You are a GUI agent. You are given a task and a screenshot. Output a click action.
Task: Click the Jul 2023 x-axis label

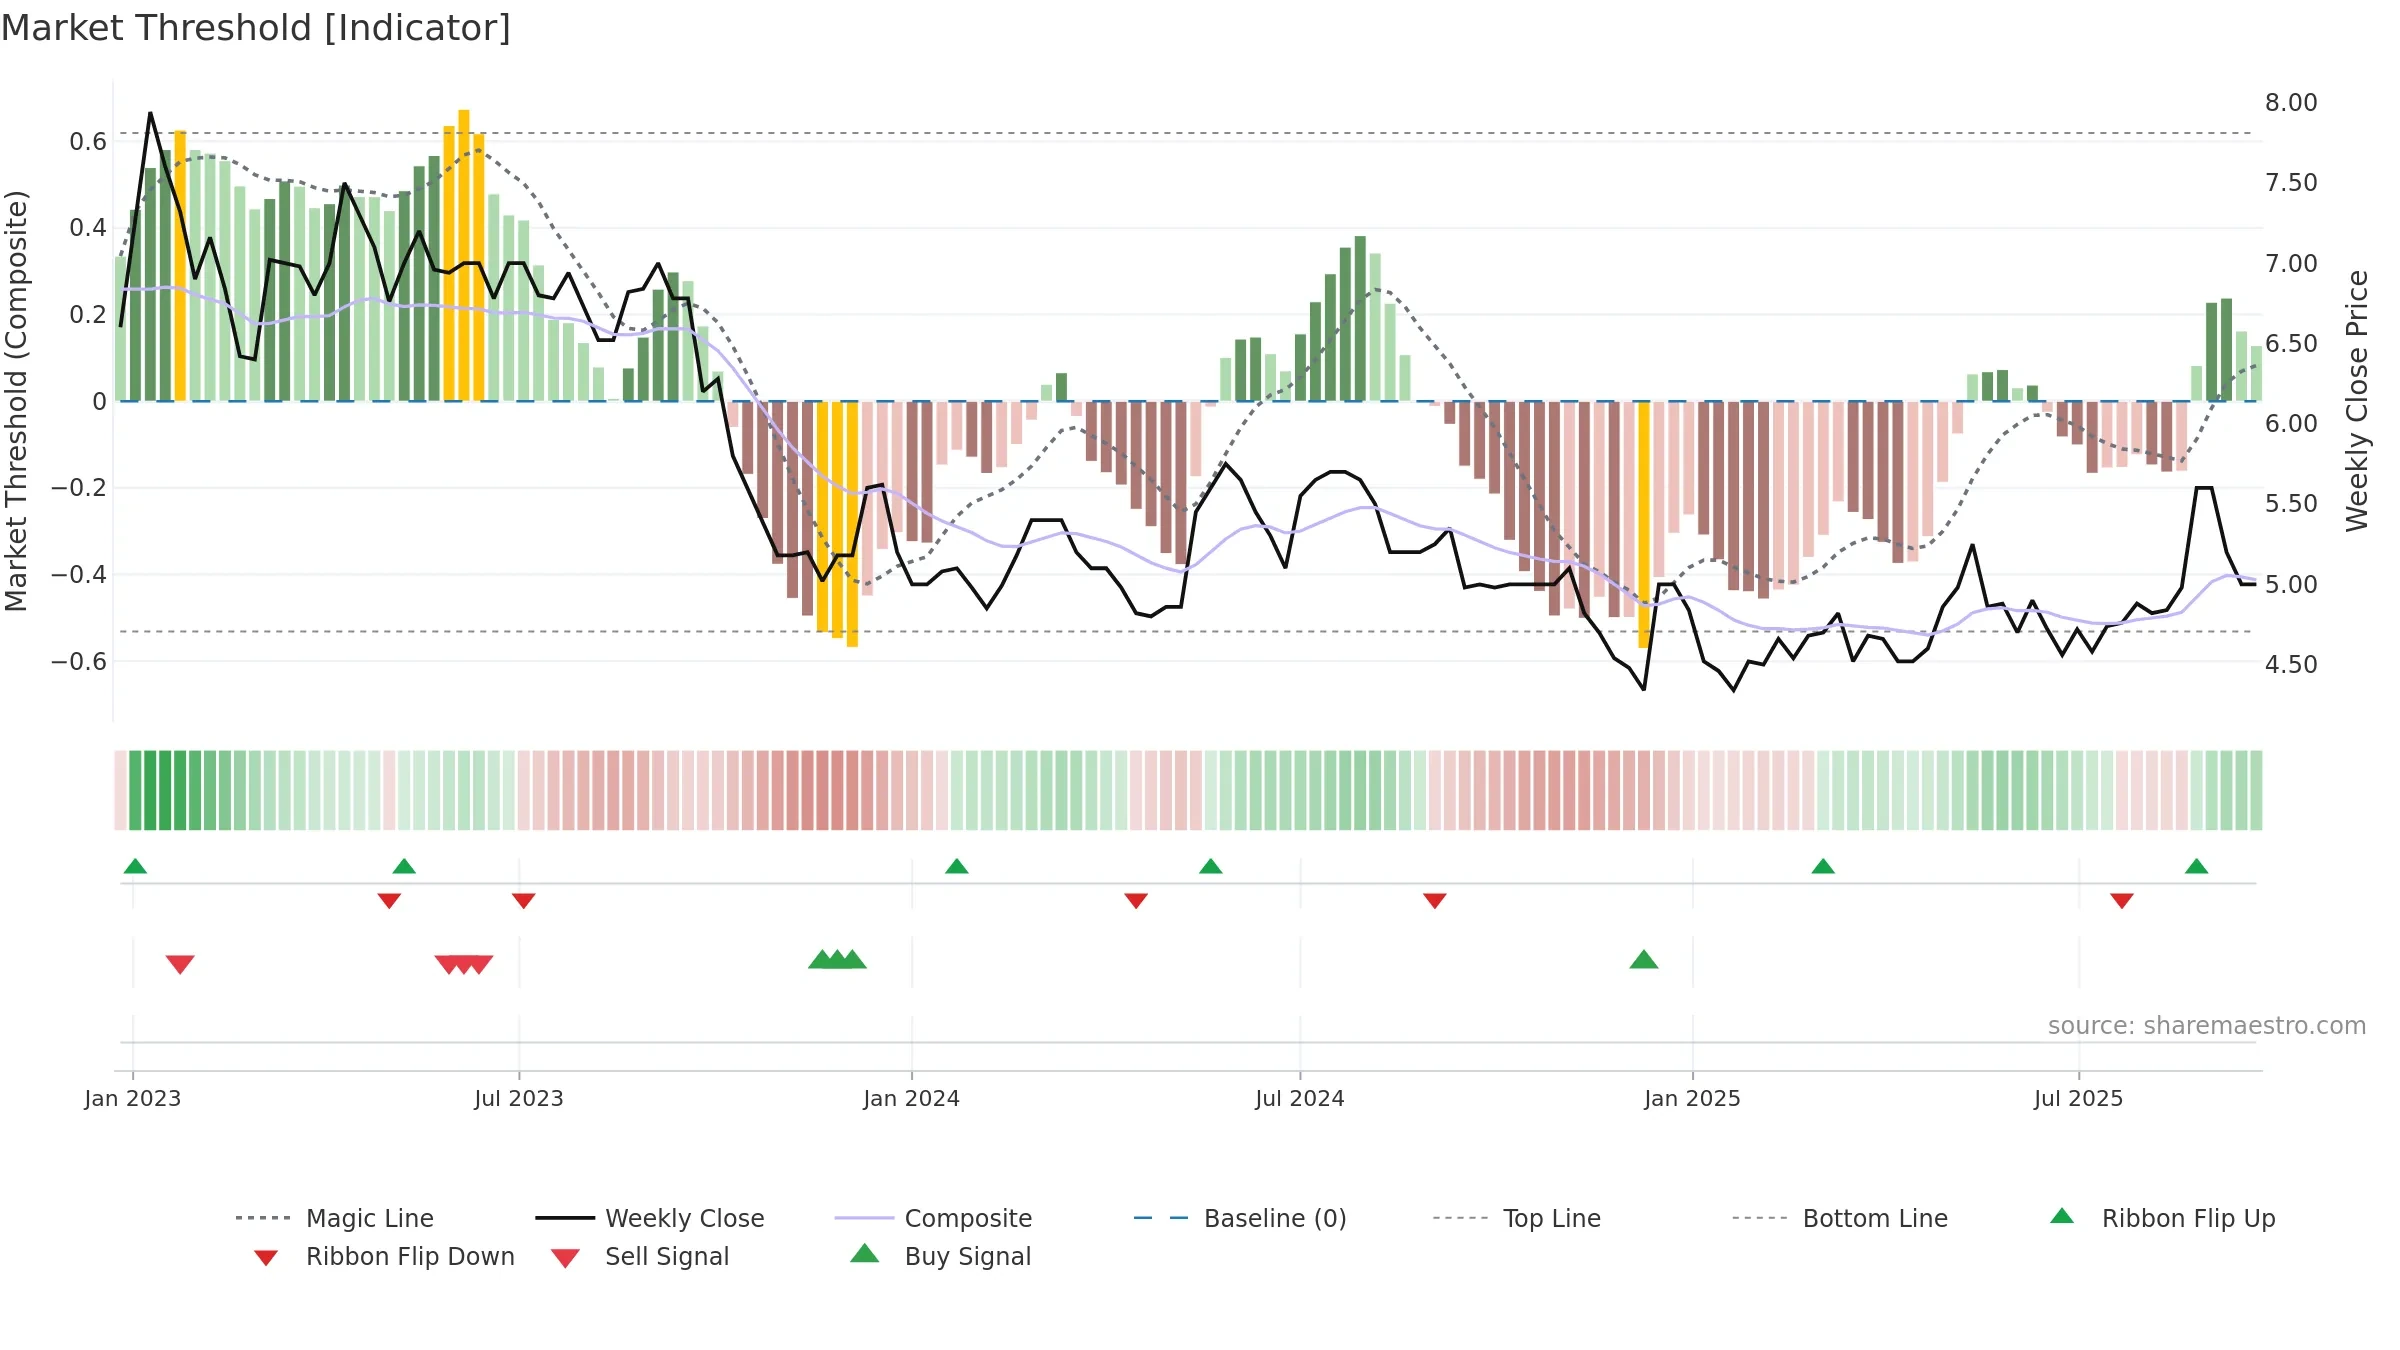click(519, 1099)
